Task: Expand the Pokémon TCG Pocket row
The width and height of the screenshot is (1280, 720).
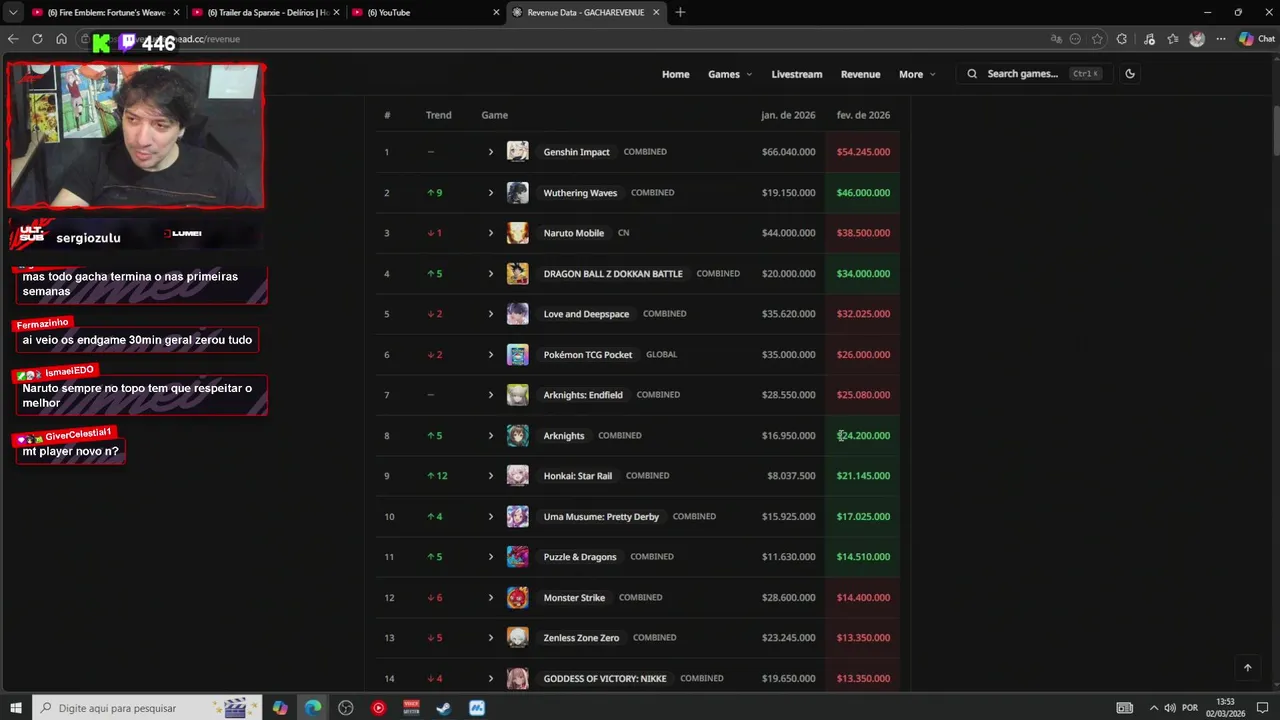Action: point(490,355)
